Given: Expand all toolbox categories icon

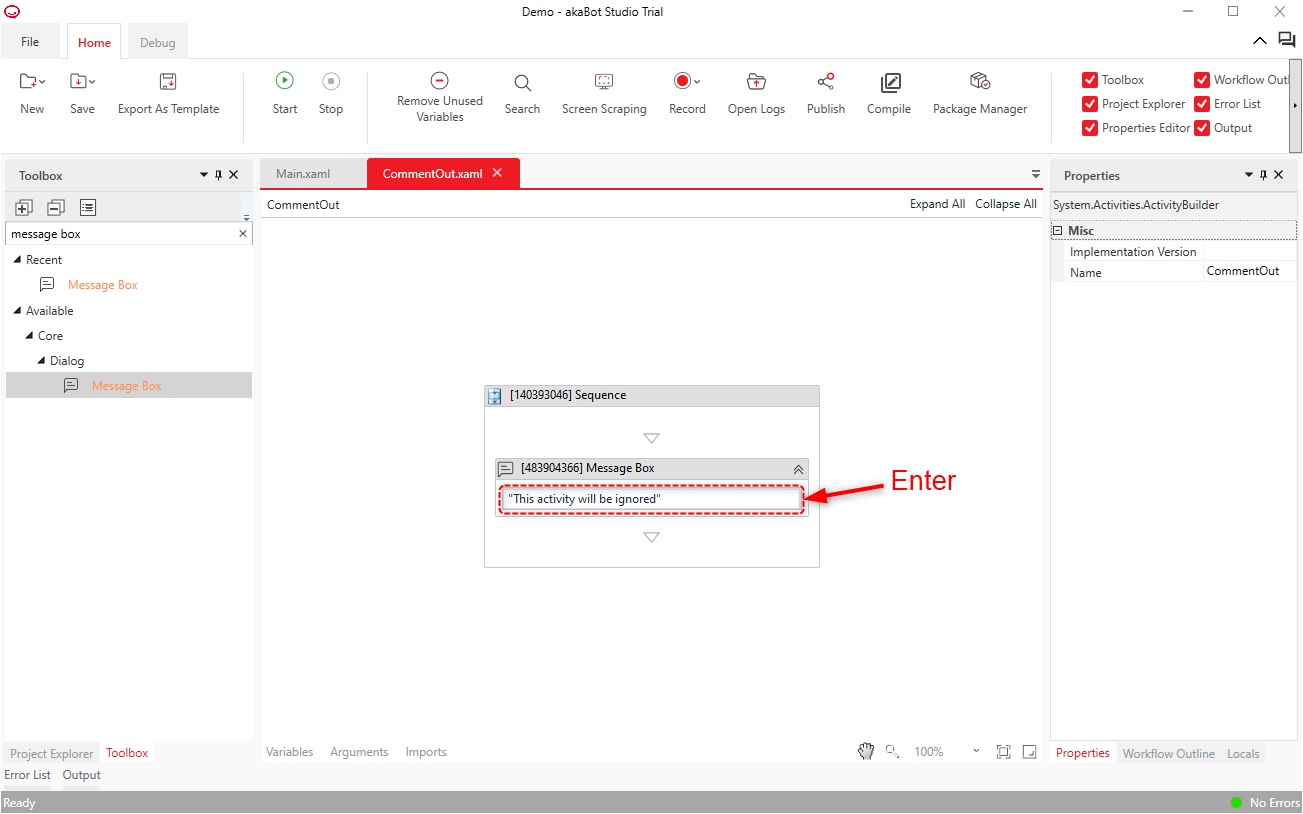Looking at the screenshot, I should coord(24,207).
